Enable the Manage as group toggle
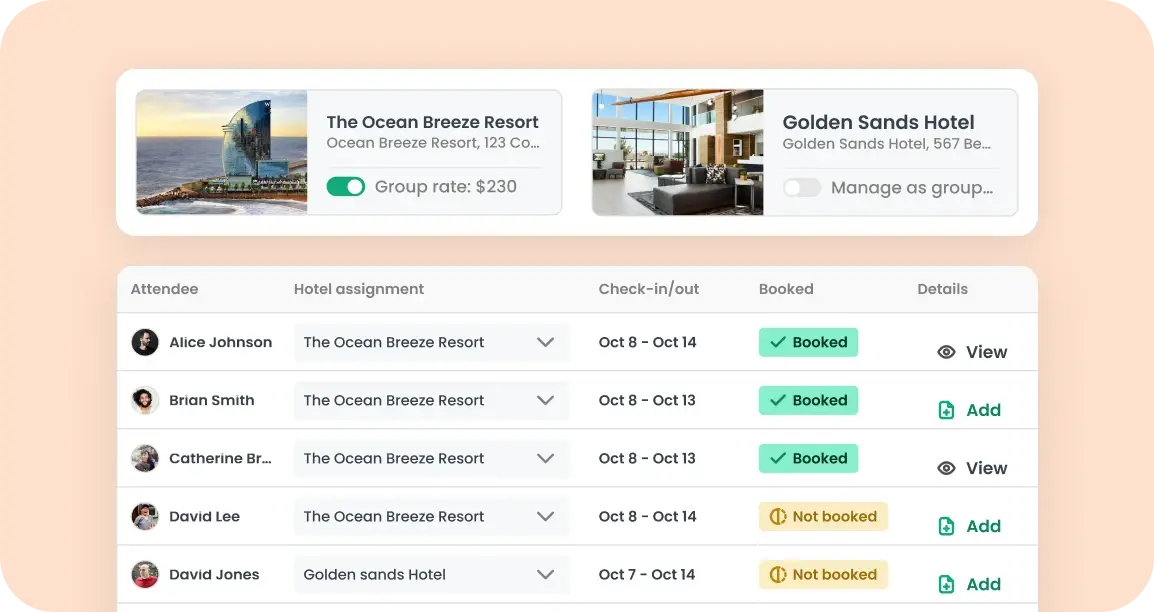 tap(802, 188)
